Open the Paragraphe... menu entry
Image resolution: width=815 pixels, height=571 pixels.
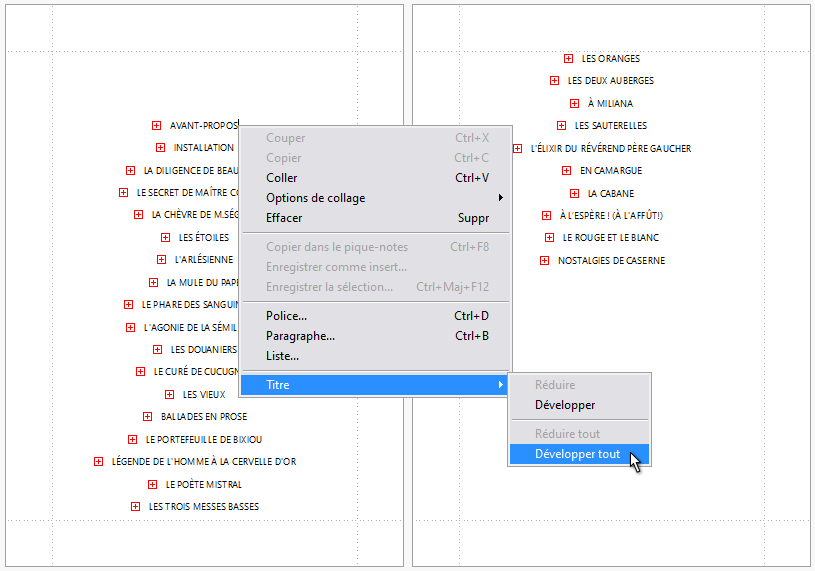(x=300, y=336)
